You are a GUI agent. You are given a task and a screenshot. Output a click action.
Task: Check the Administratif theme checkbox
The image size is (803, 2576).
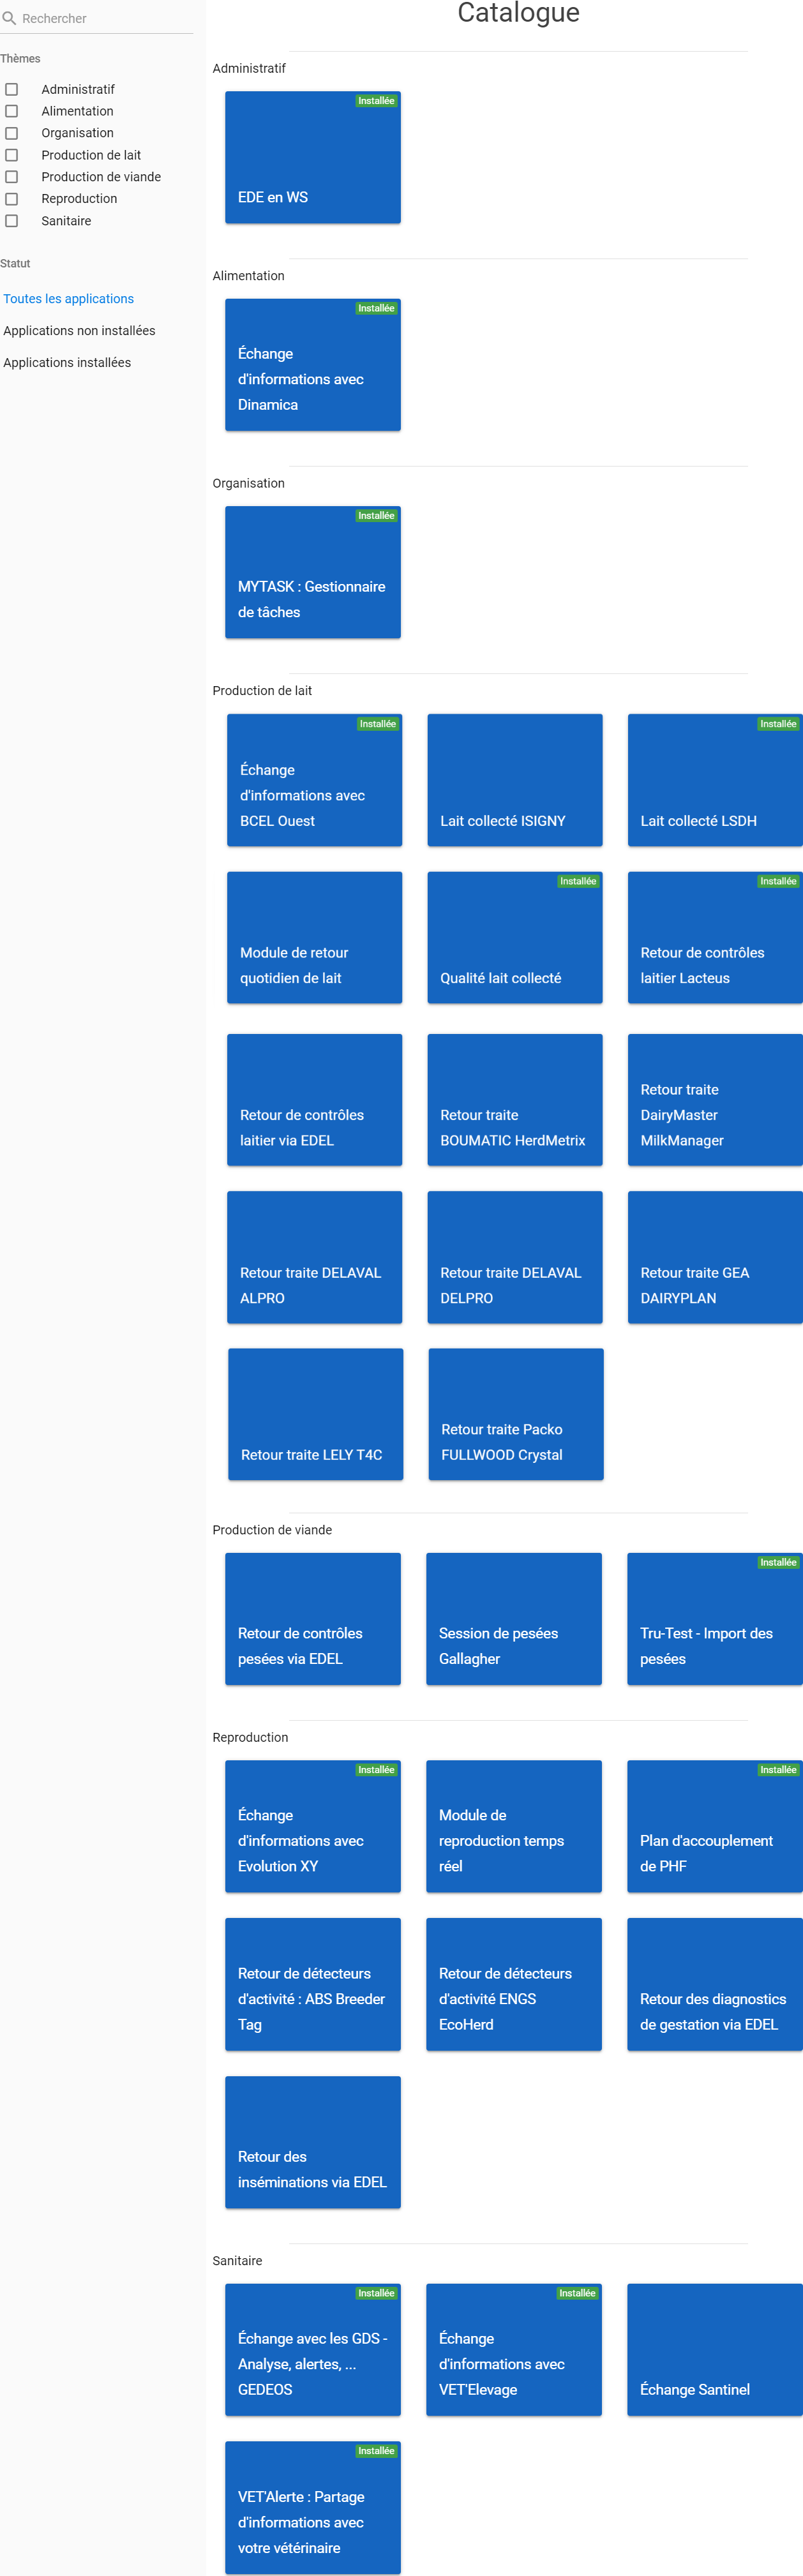[12, 89]
